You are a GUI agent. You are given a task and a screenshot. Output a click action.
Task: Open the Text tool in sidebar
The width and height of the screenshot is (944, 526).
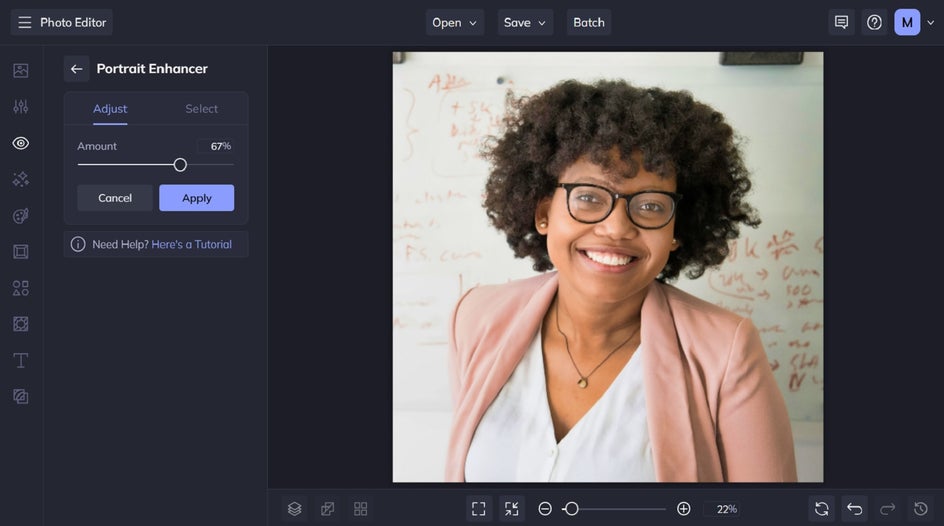(x=20, y=360)
